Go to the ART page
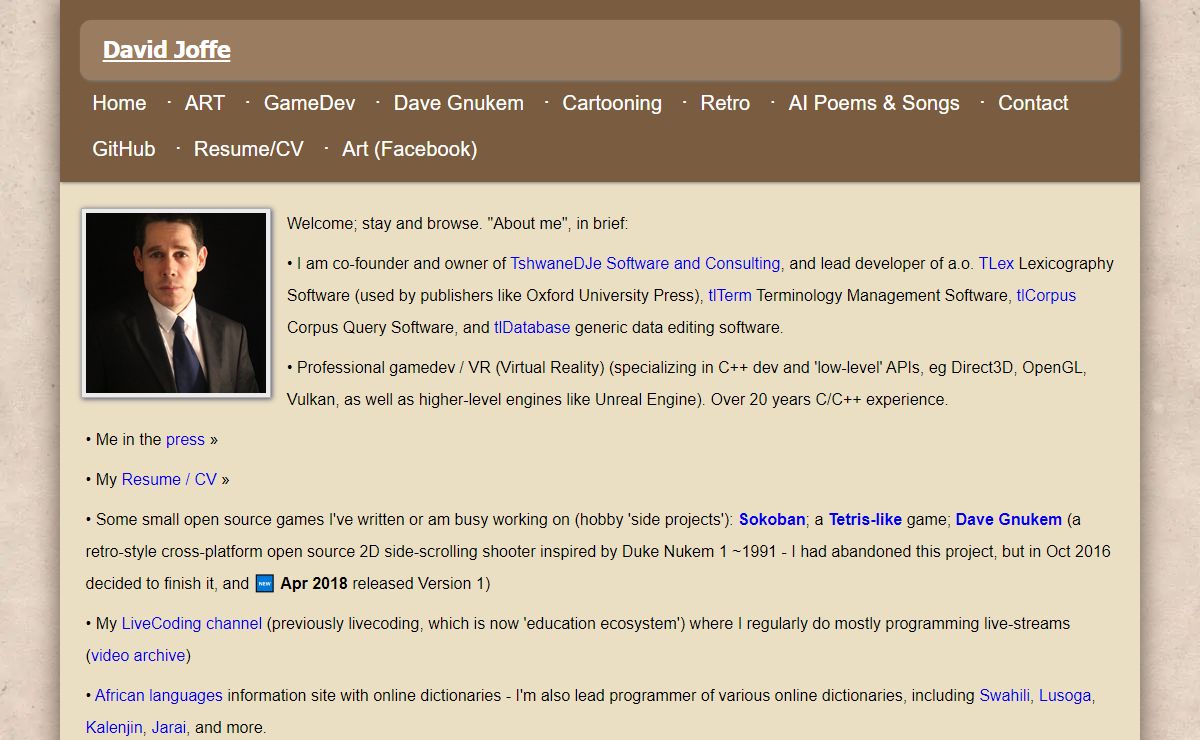 pos(205,103)
